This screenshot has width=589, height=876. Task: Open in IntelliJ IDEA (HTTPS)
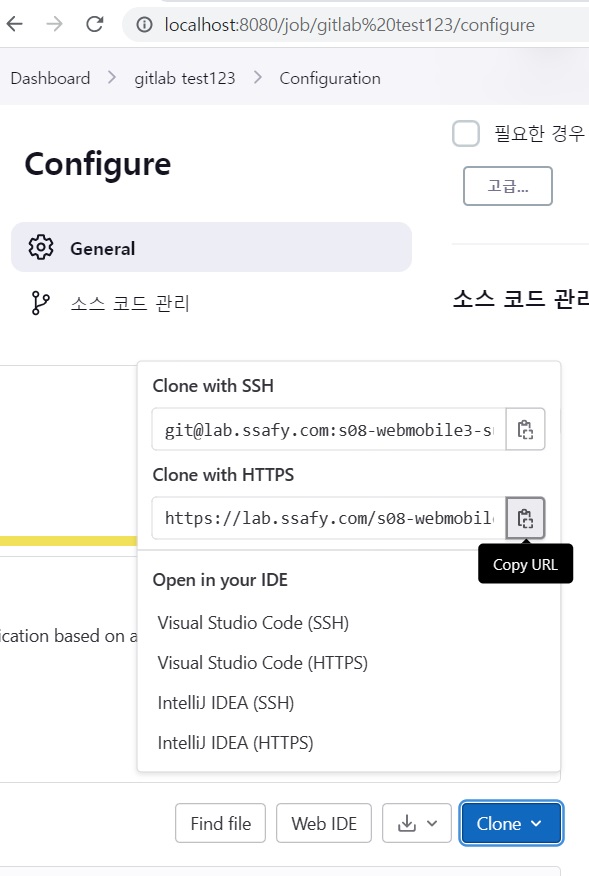235,743
